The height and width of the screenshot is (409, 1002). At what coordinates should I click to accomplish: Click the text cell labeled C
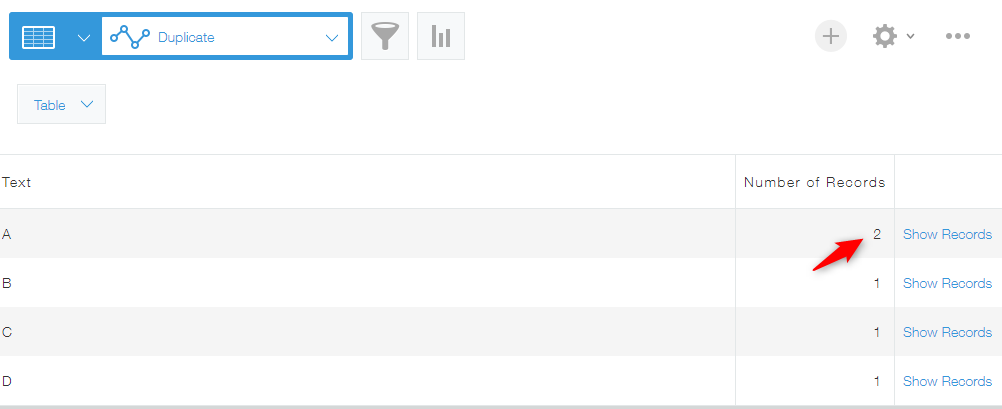[7, 332]
